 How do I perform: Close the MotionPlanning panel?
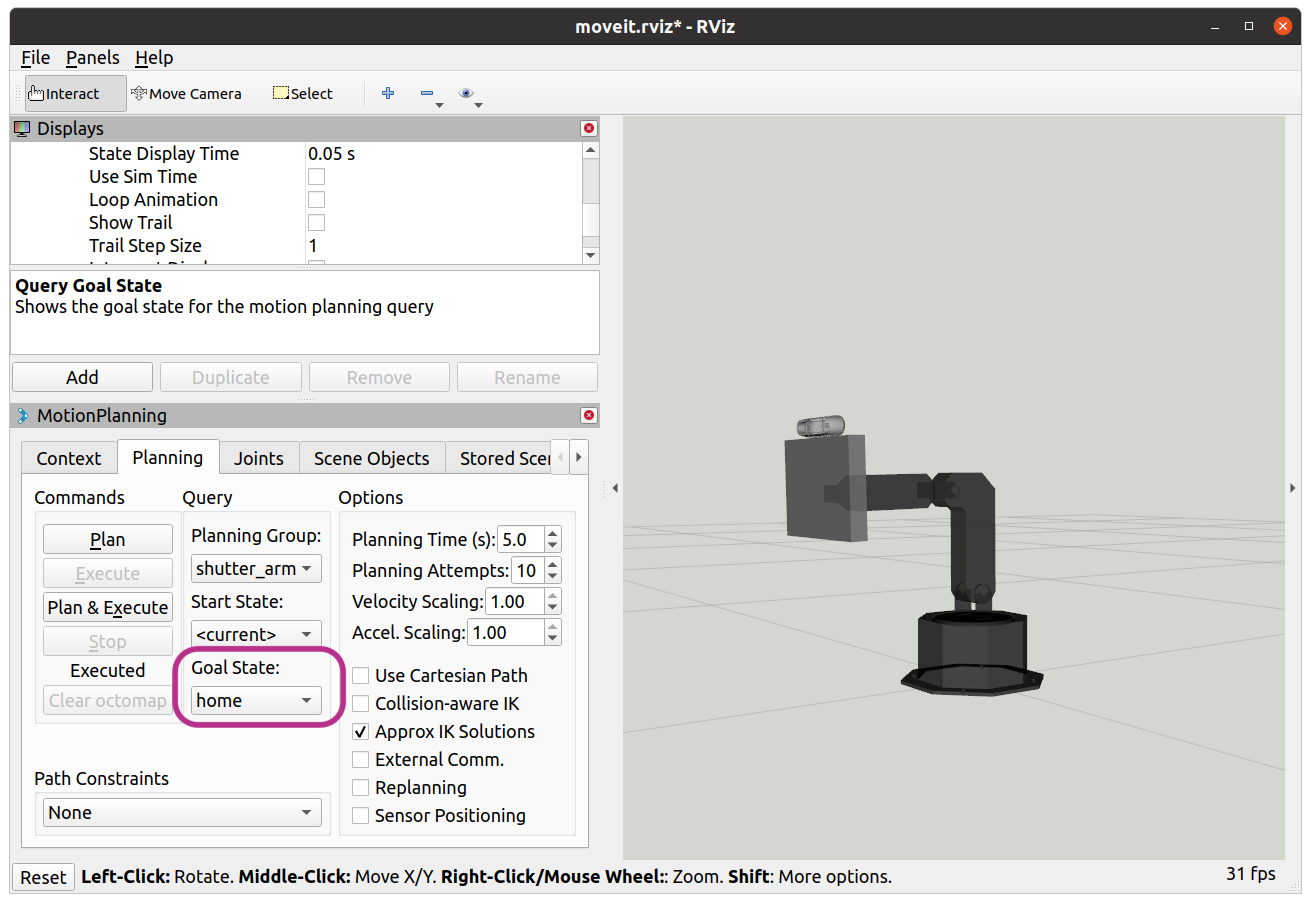point(588,415)
